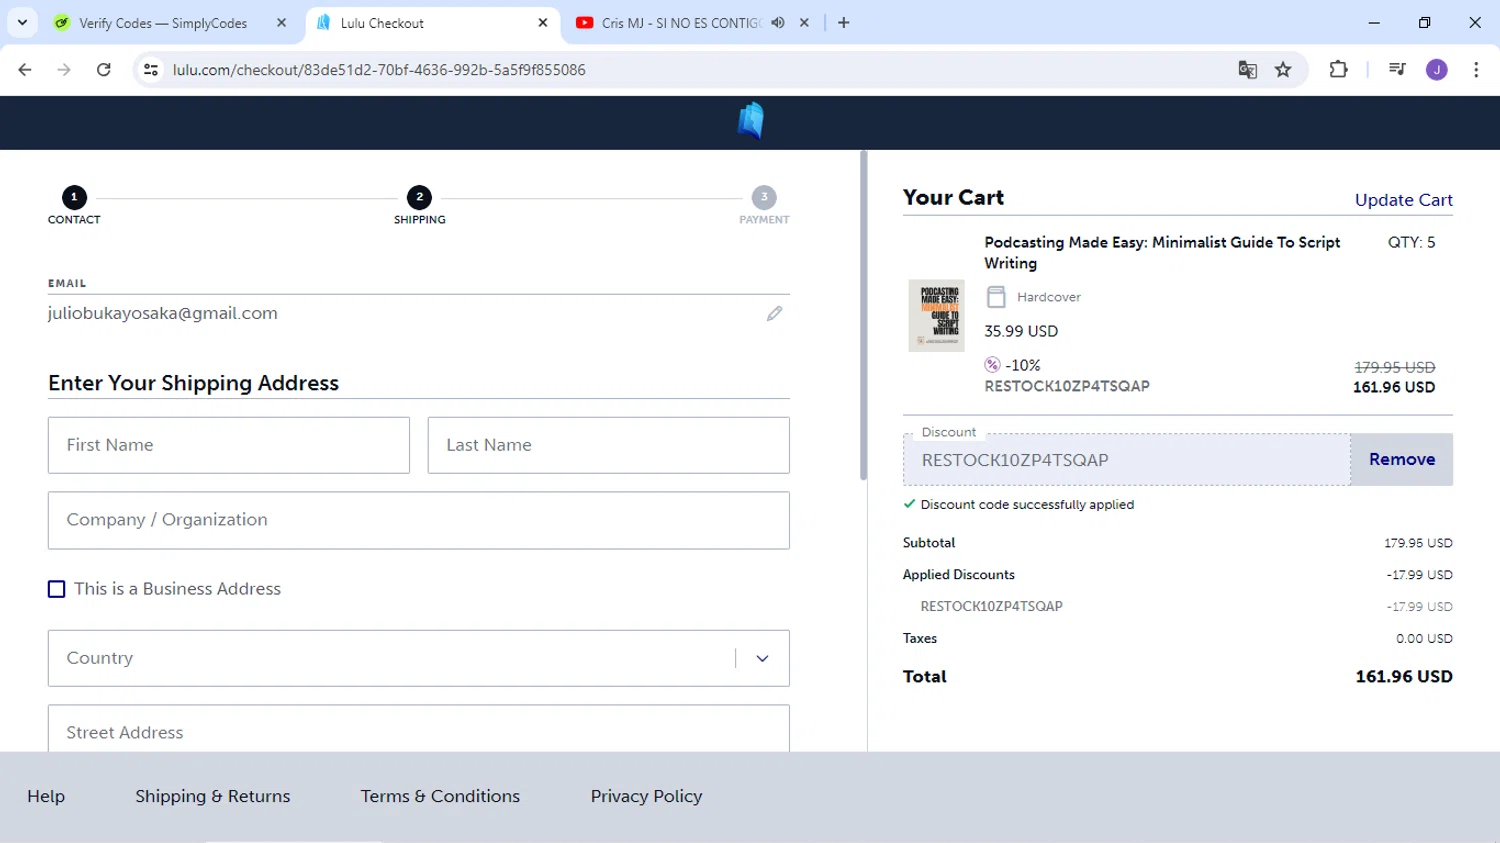Click the Last Name field

(x=609, y=445)
